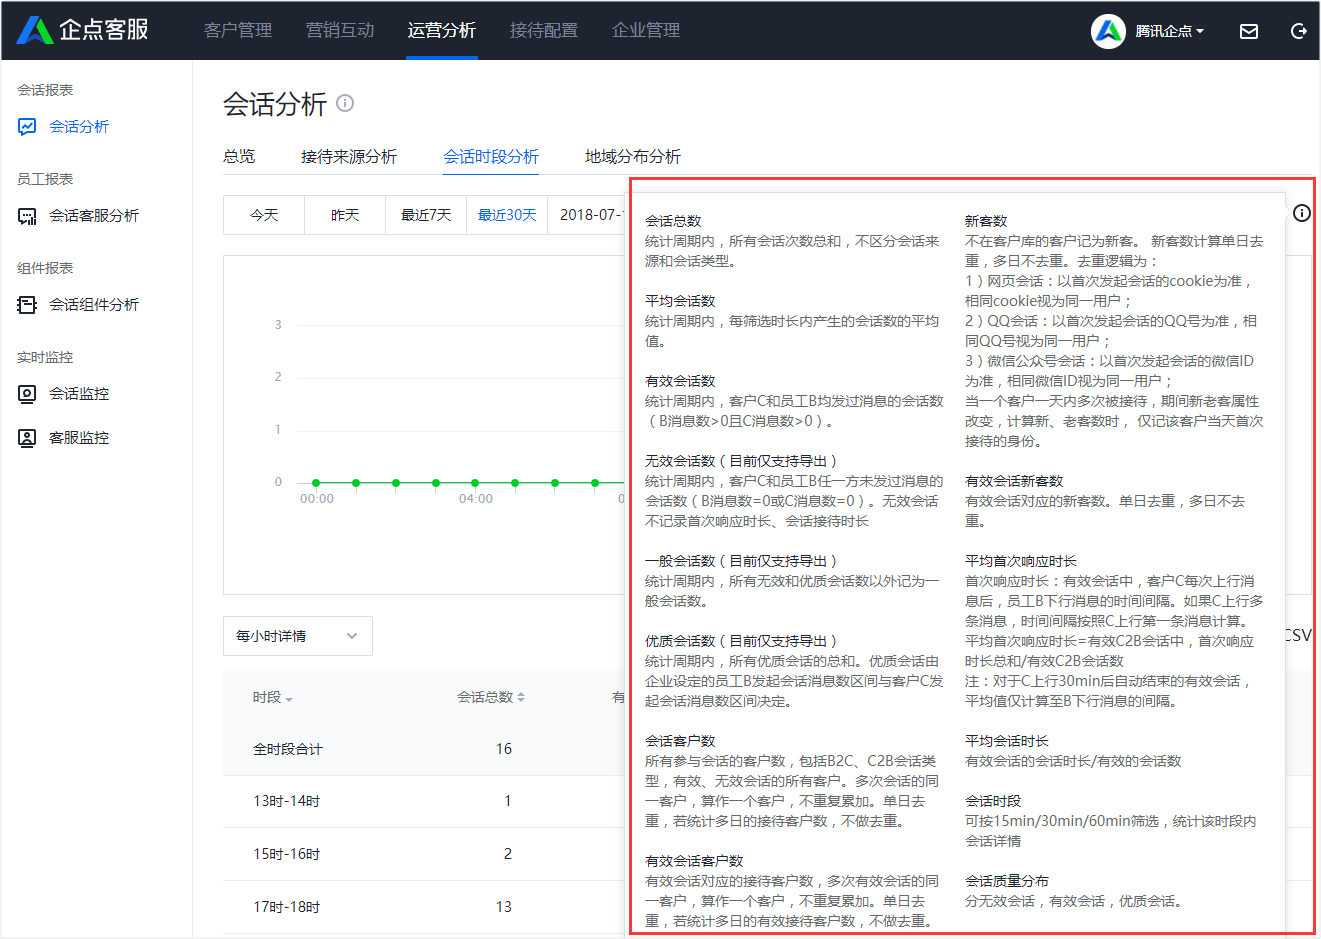Image resolution: width=1321 pixels, height=939 pixels.
Task: Open the 会话客服分析 staff report
Action: point(89,215)
